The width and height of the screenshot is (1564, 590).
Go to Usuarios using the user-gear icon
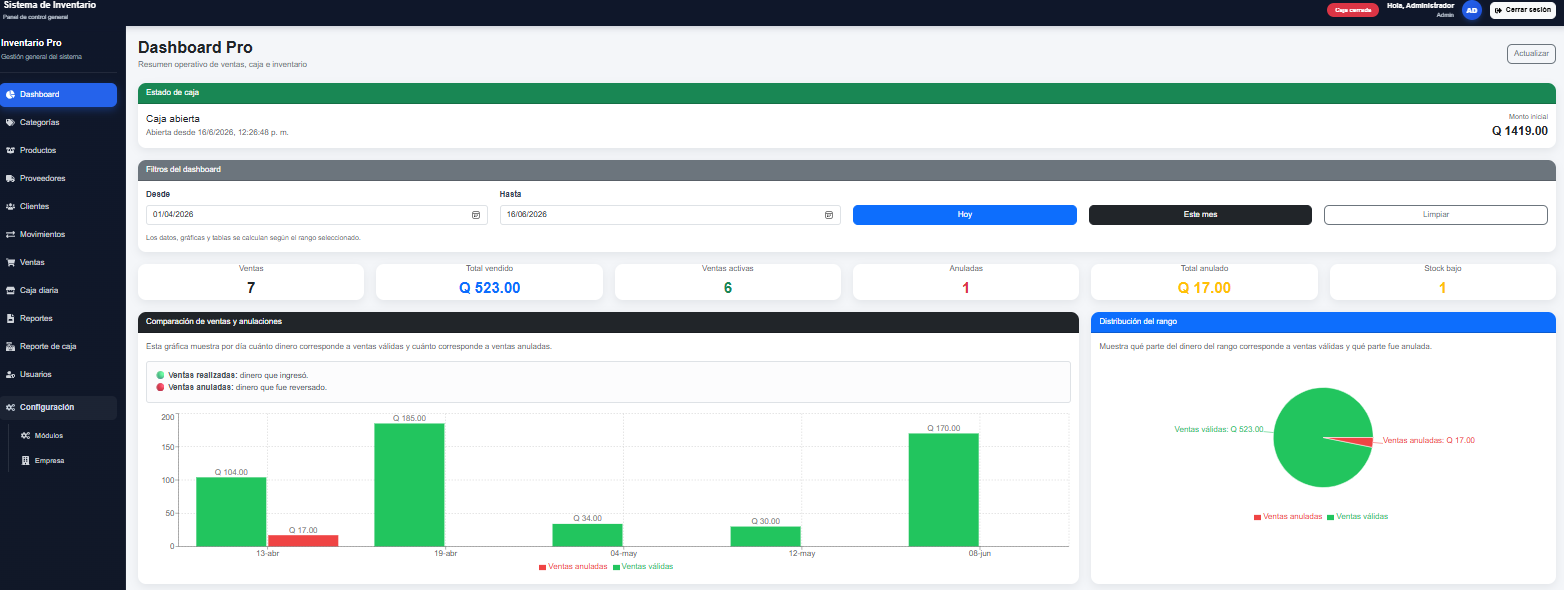click(x=10, y=374)
